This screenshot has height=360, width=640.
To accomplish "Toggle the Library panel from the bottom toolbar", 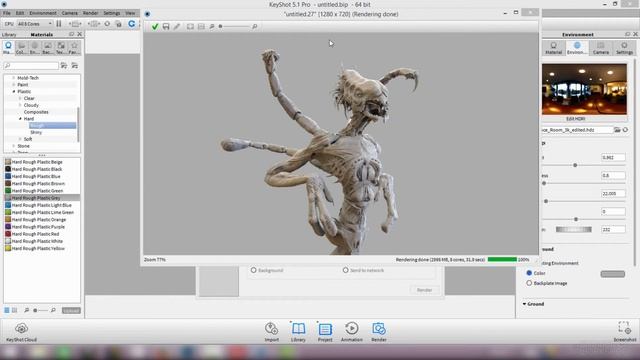I will tap(298, 331).
